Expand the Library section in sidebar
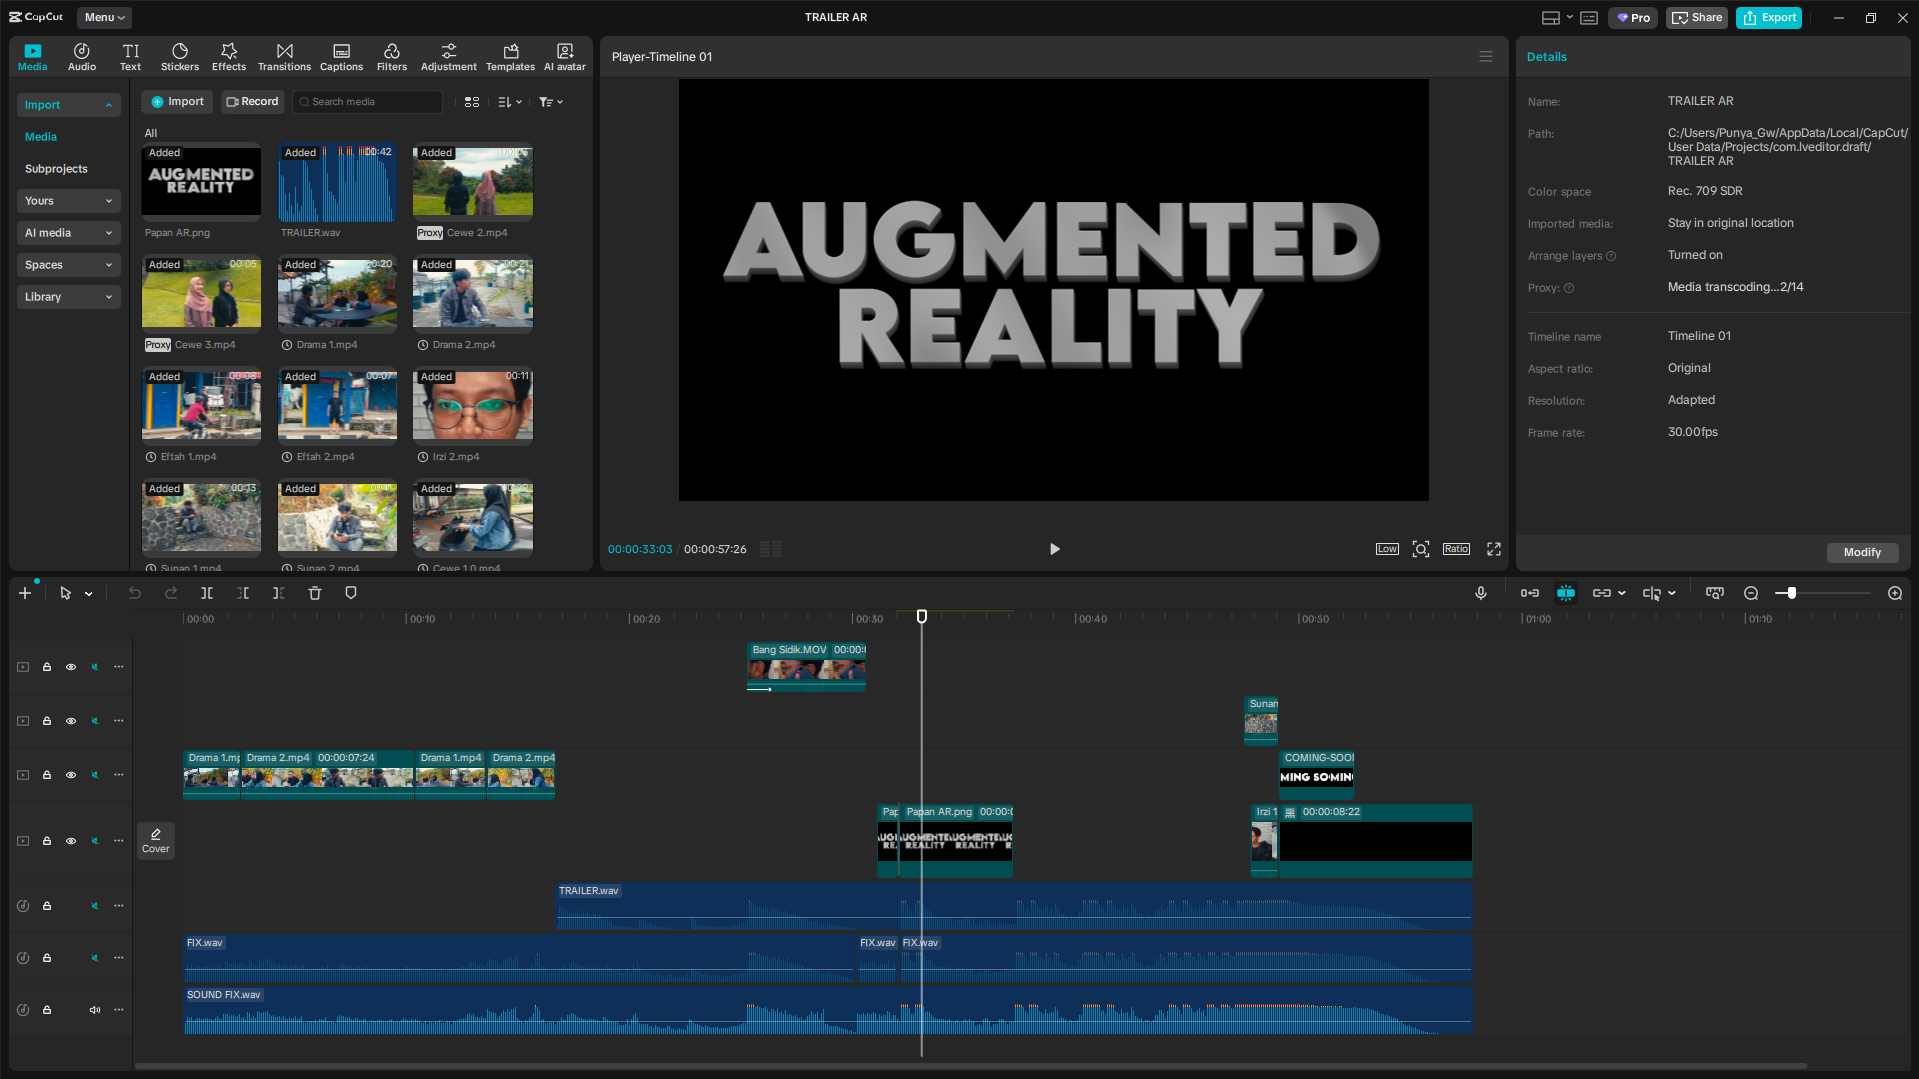This screenshot has width=1919, height=1079. pos(68,297)
